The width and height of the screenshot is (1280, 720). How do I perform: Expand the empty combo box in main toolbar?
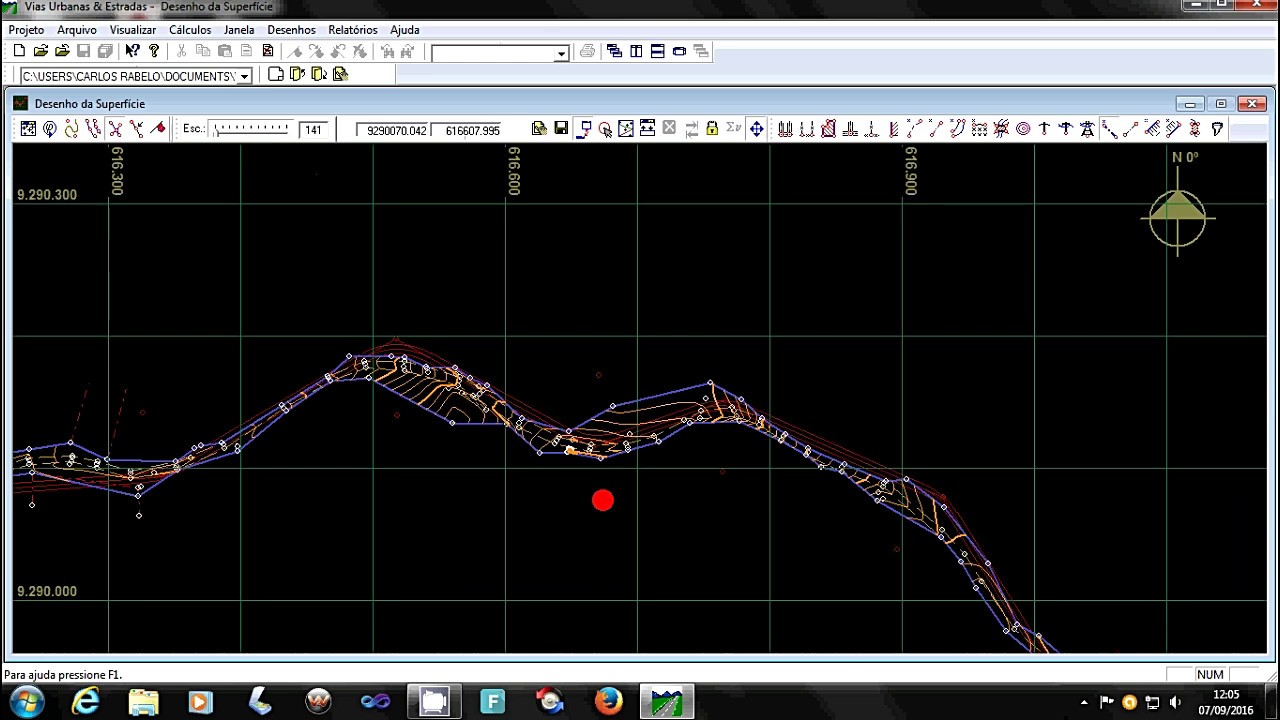click(562, 53)
